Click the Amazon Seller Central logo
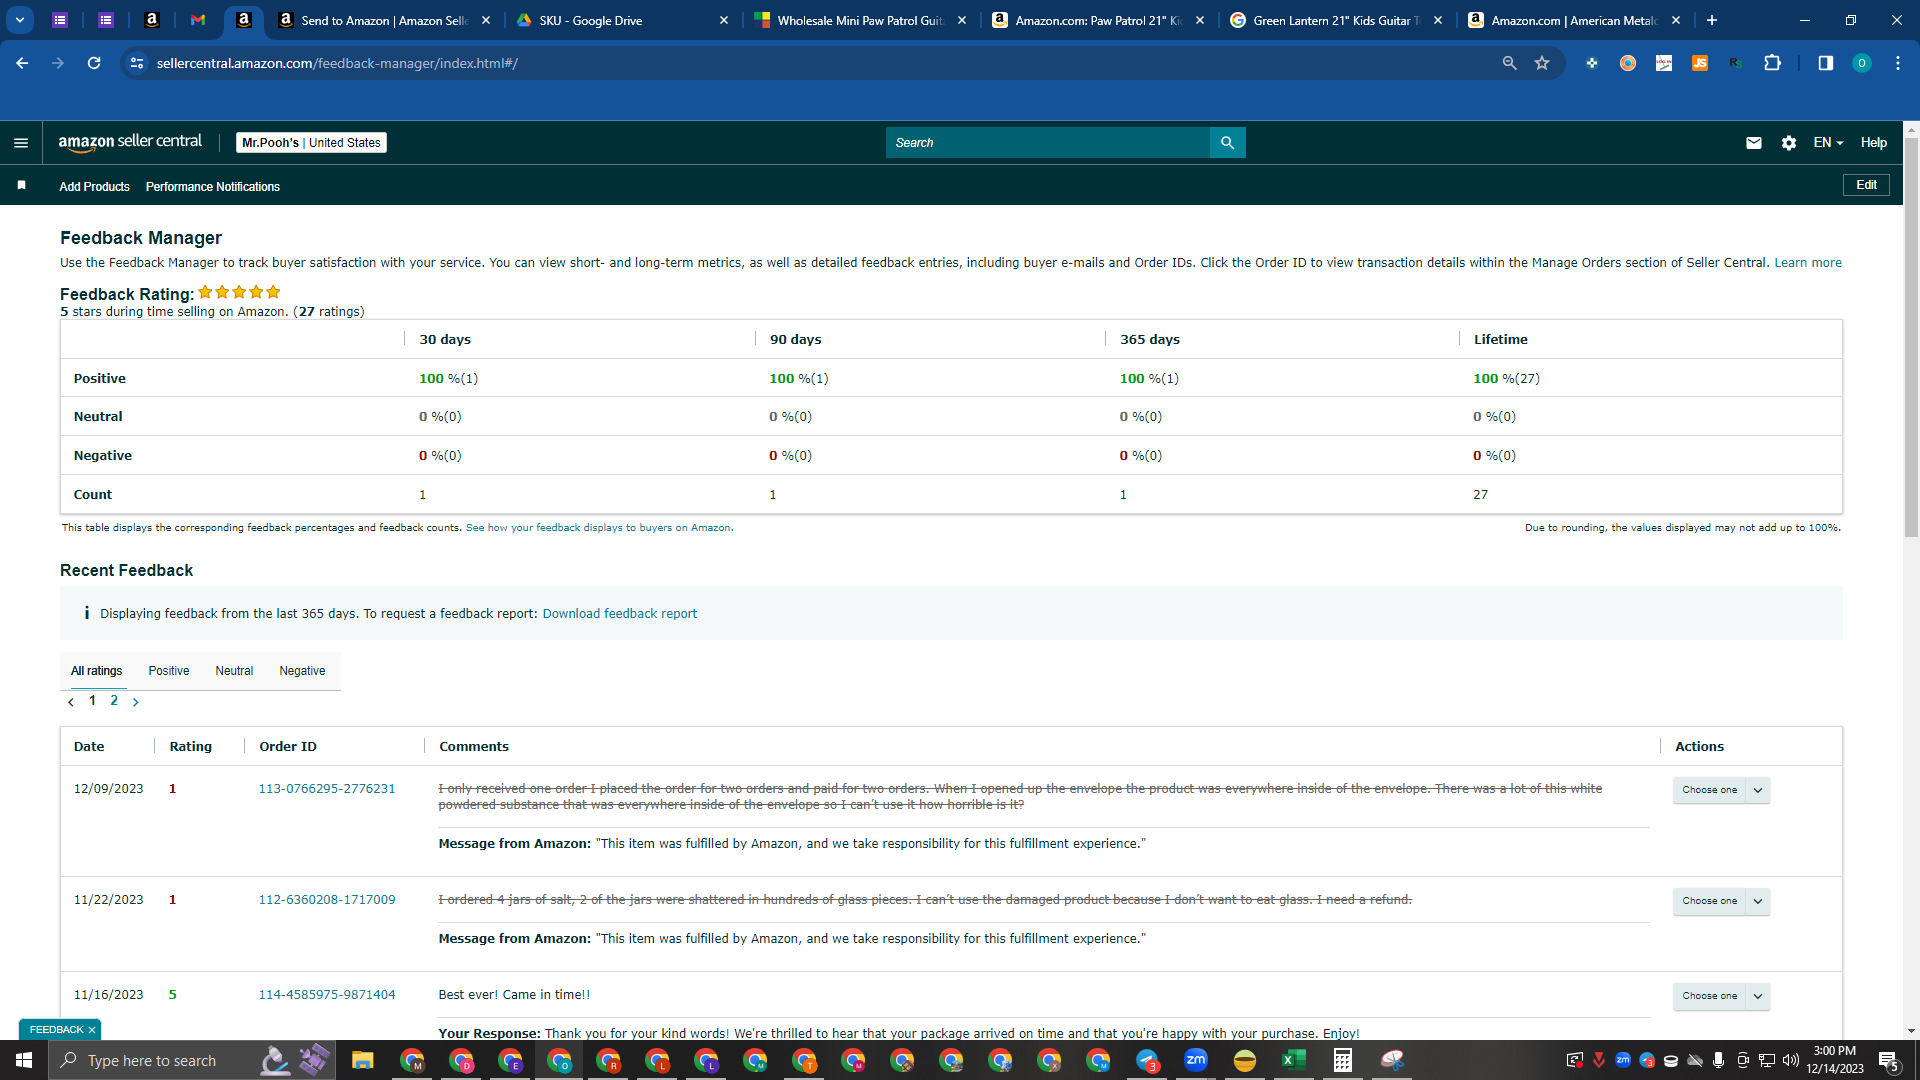This screenshot has width=1920, height=1080. tap(130, 142)
